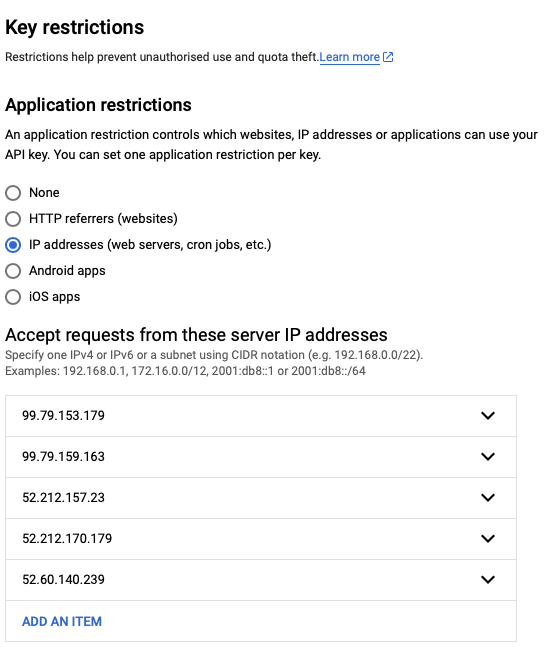Image resolution: width=545 pixels, height=667 pixels.
Task: Expand the 52.212.170.179 entry chevron
Action: tap(488, 539)
